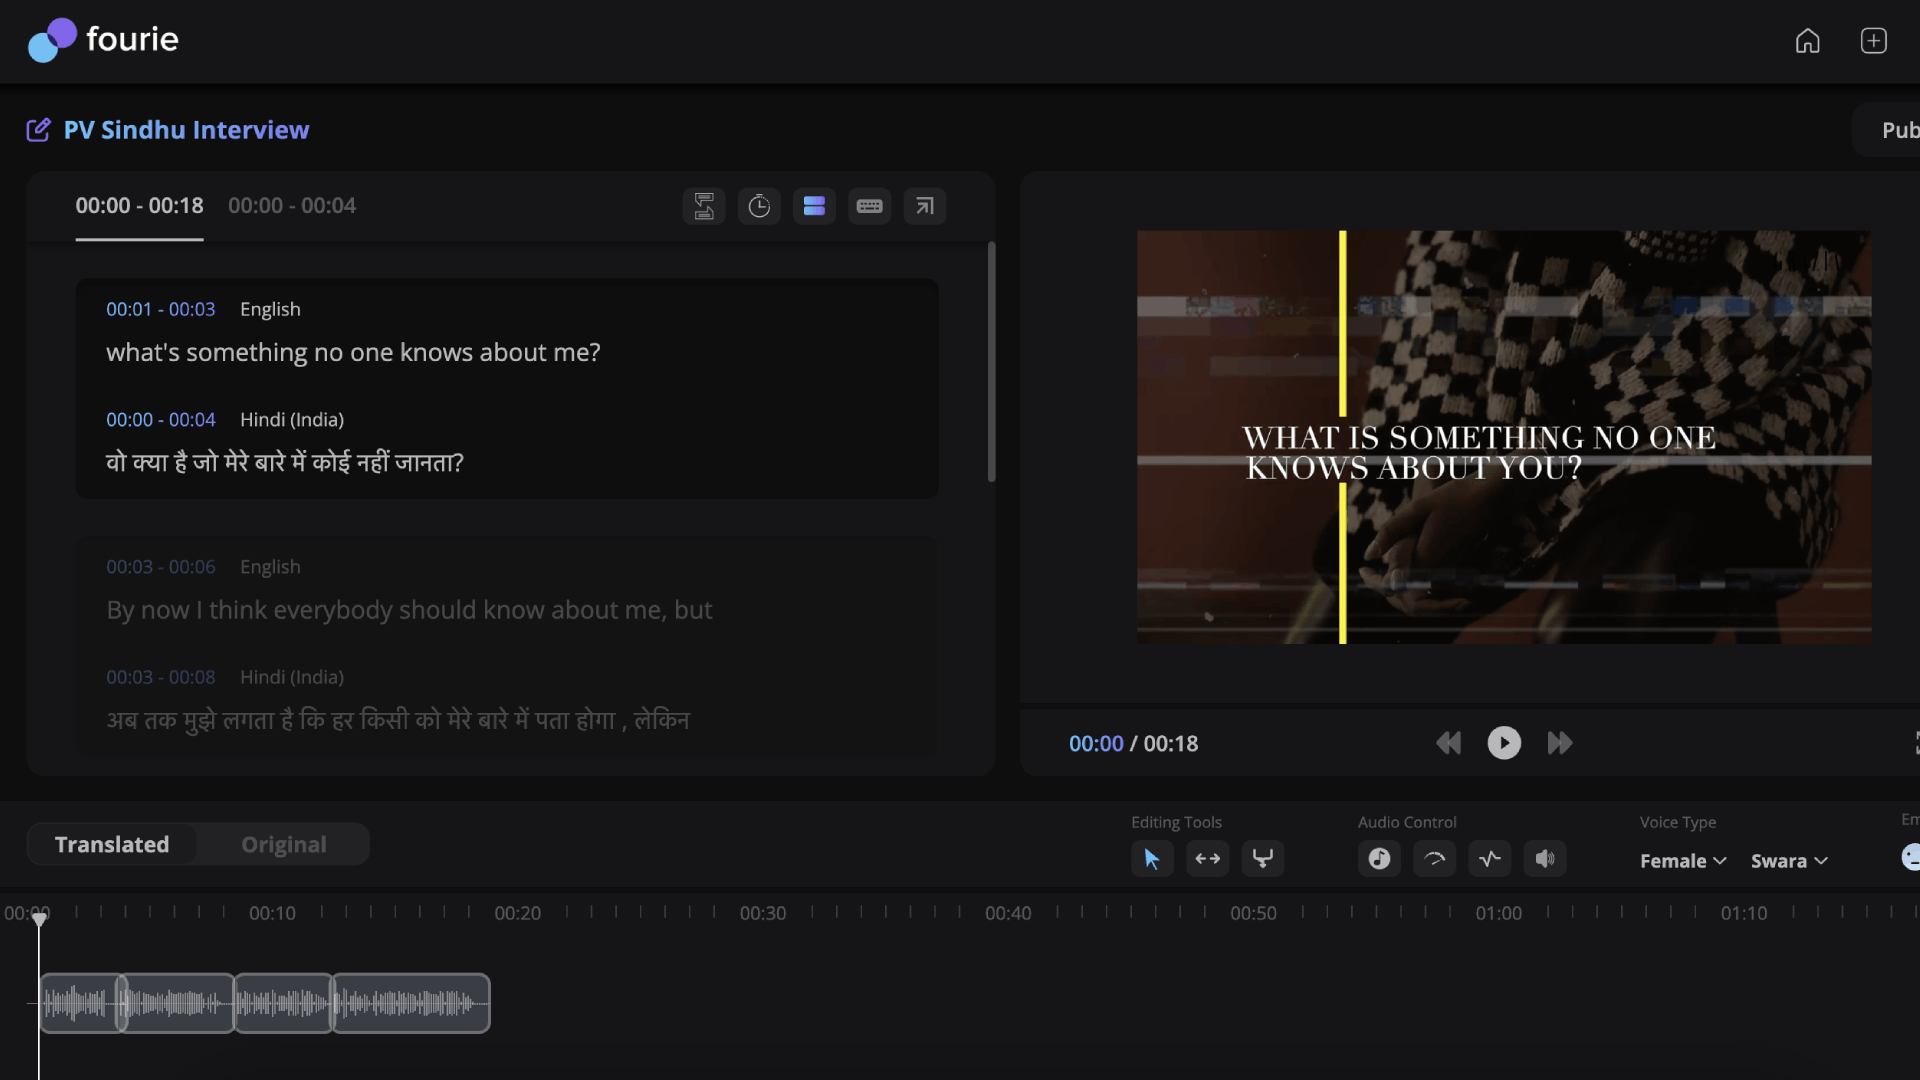Open the Female voice type dropdown
Screen dimensions: 1920x1080
(x=1681, y=860)
